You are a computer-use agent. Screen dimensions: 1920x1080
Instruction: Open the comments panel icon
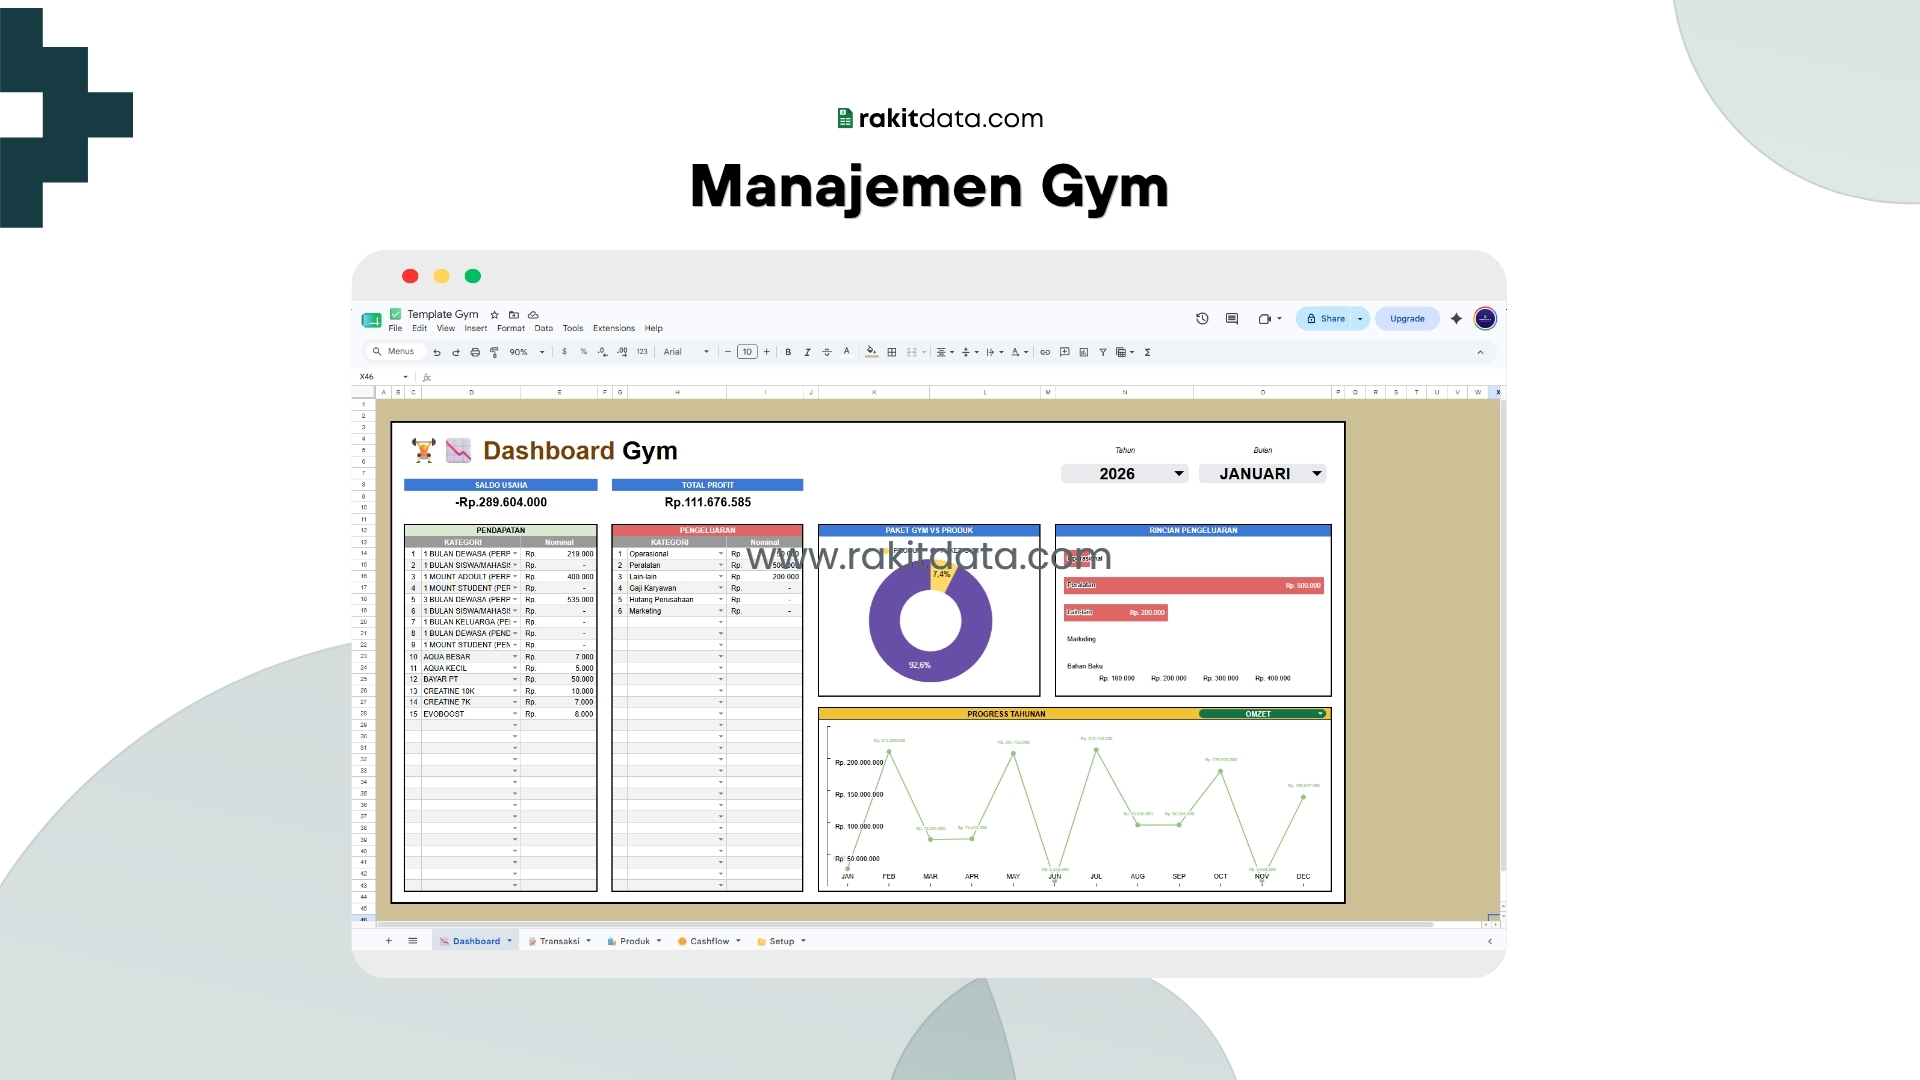[x=1232, y=319]
